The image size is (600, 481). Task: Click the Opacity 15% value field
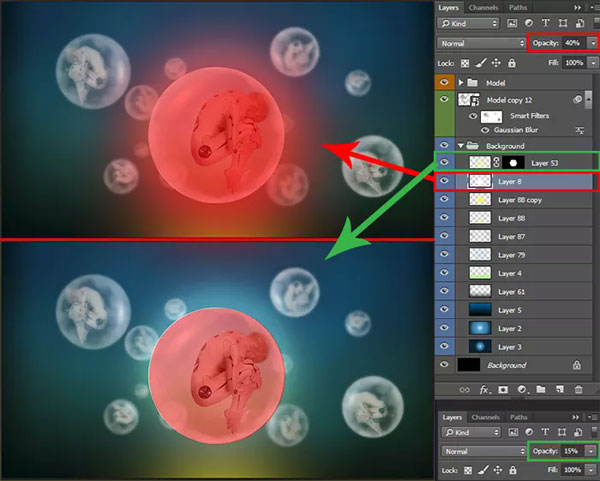pos(572,451)
